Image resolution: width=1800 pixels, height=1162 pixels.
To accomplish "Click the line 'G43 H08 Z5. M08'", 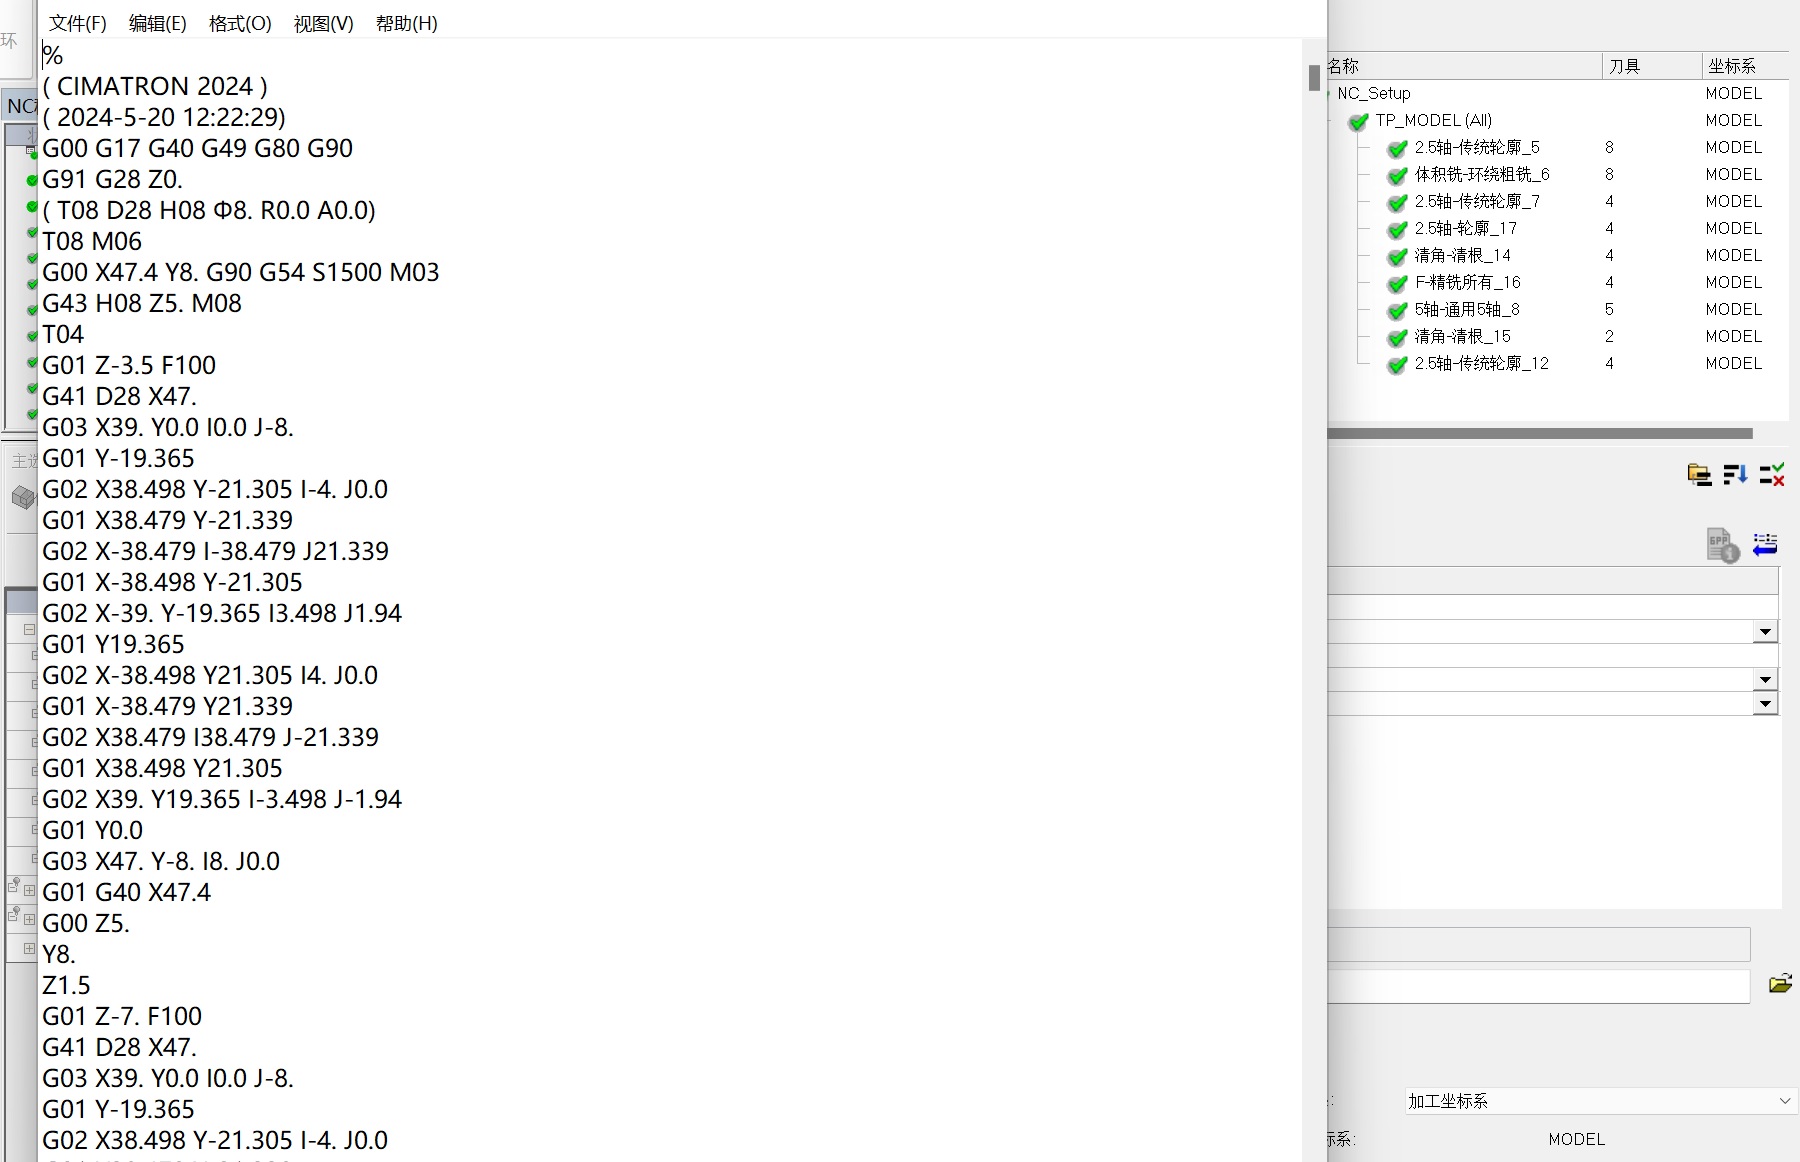I will coord(142,303).
